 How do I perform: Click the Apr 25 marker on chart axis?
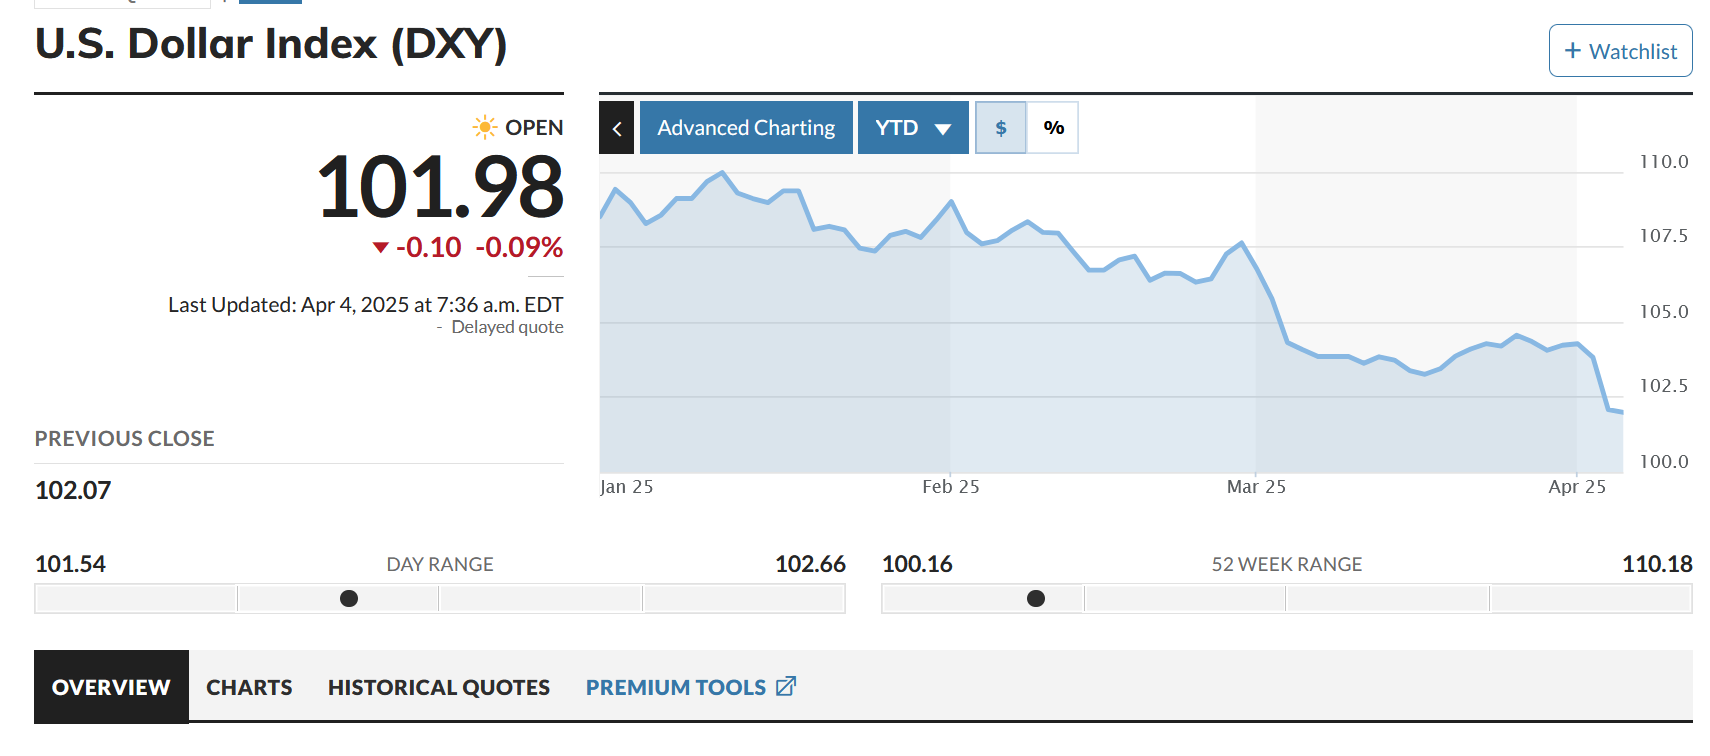point(1577,486)
